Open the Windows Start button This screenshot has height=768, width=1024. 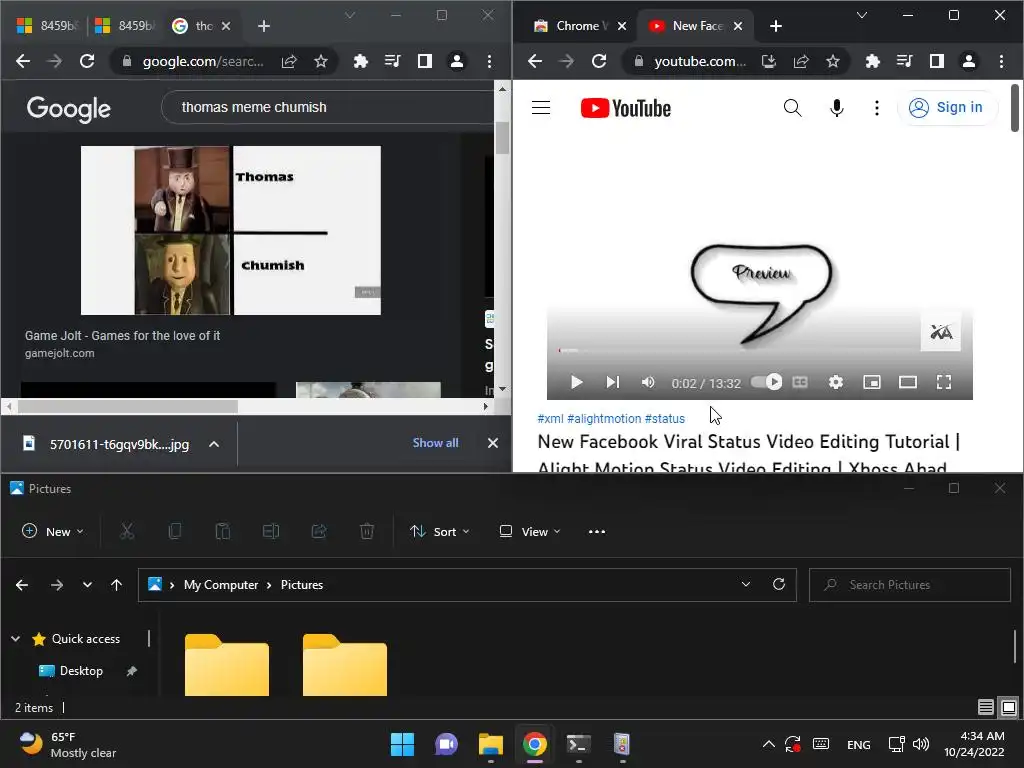[x=402, y=744]
